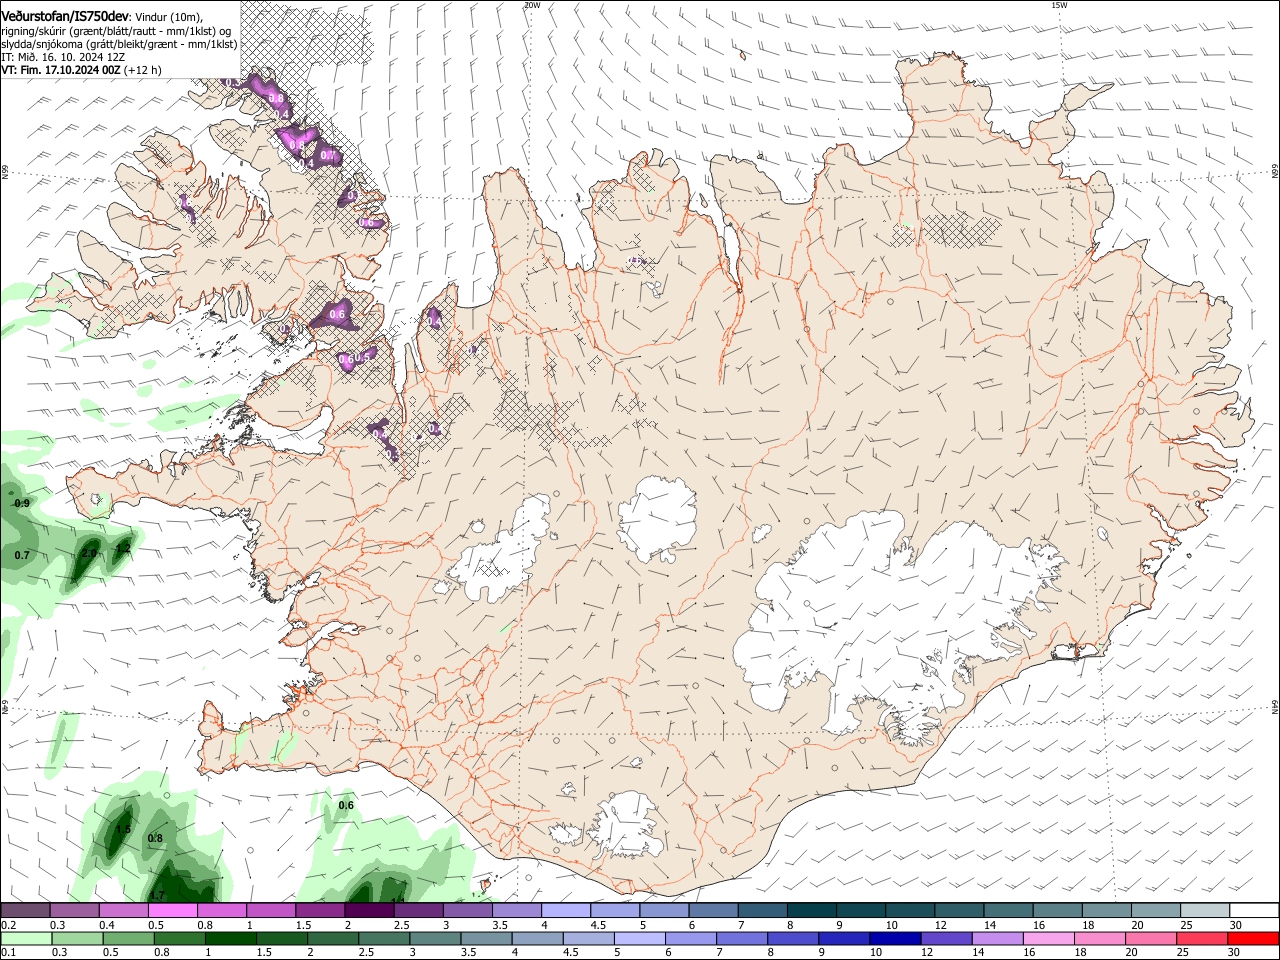The width and height of the screenshot is (1280, 960).
Task: Pick the palest green 0.1 swatch in lower legend row
Action: 25,939
